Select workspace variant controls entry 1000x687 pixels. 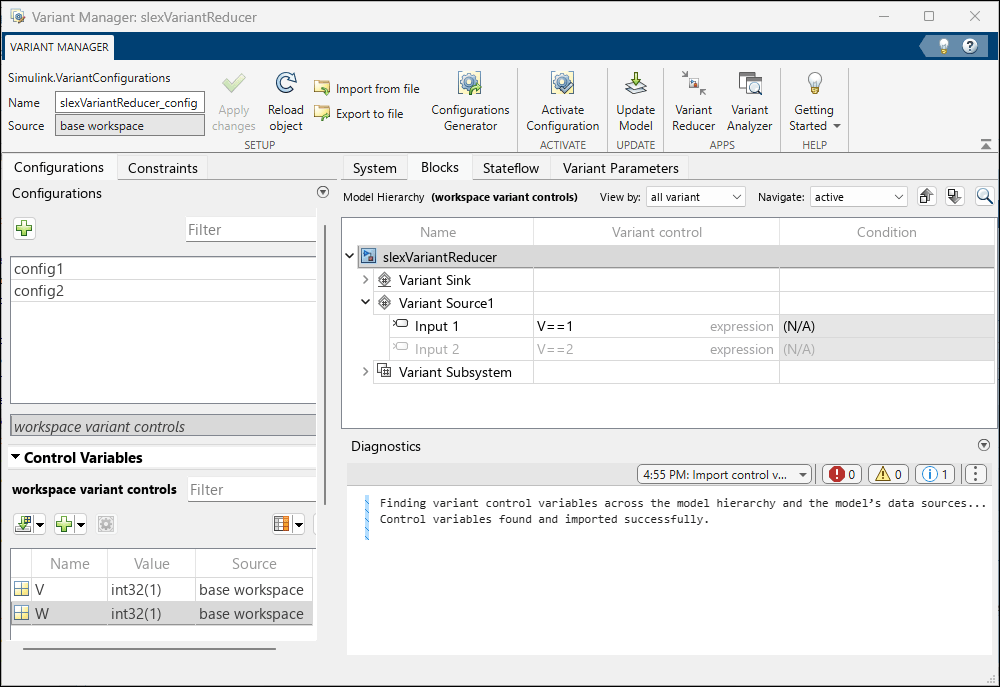163,426
